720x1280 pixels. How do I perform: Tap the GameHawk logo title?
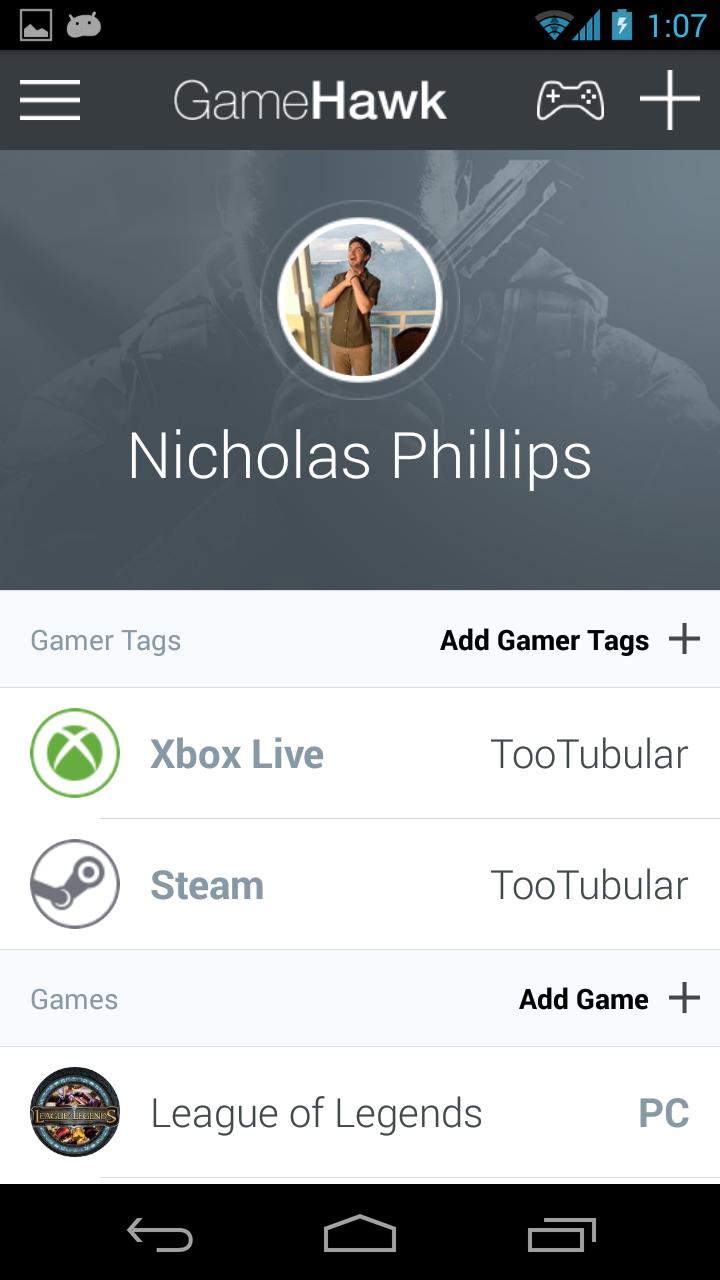(310, 101)
